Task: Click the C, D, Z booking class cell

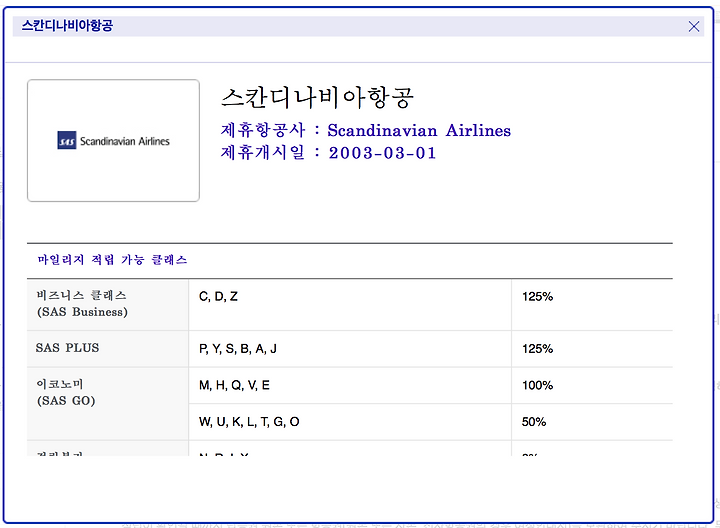Action: [350, 304]
